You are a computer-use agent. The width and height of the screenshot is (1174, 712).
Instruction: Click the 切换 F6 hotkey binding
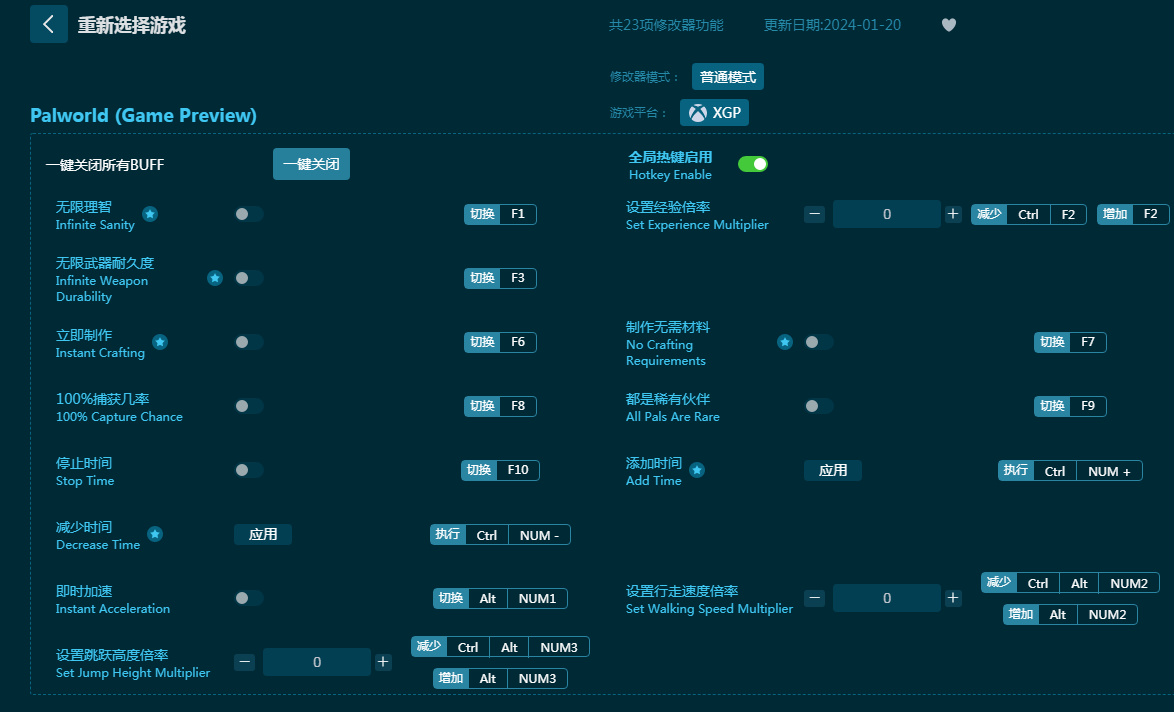pos(500,342)
